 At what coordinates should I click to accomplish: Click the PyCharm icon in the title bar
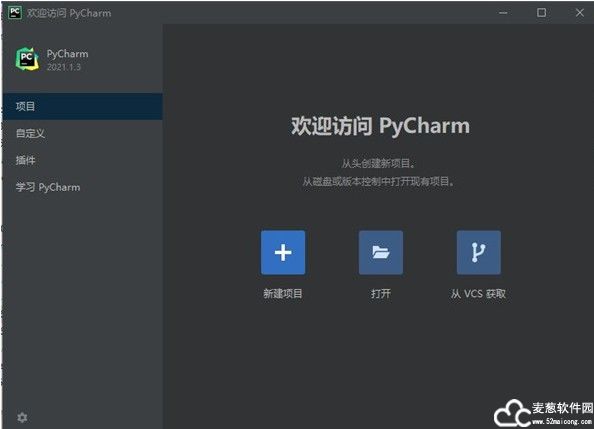point(15,13)
